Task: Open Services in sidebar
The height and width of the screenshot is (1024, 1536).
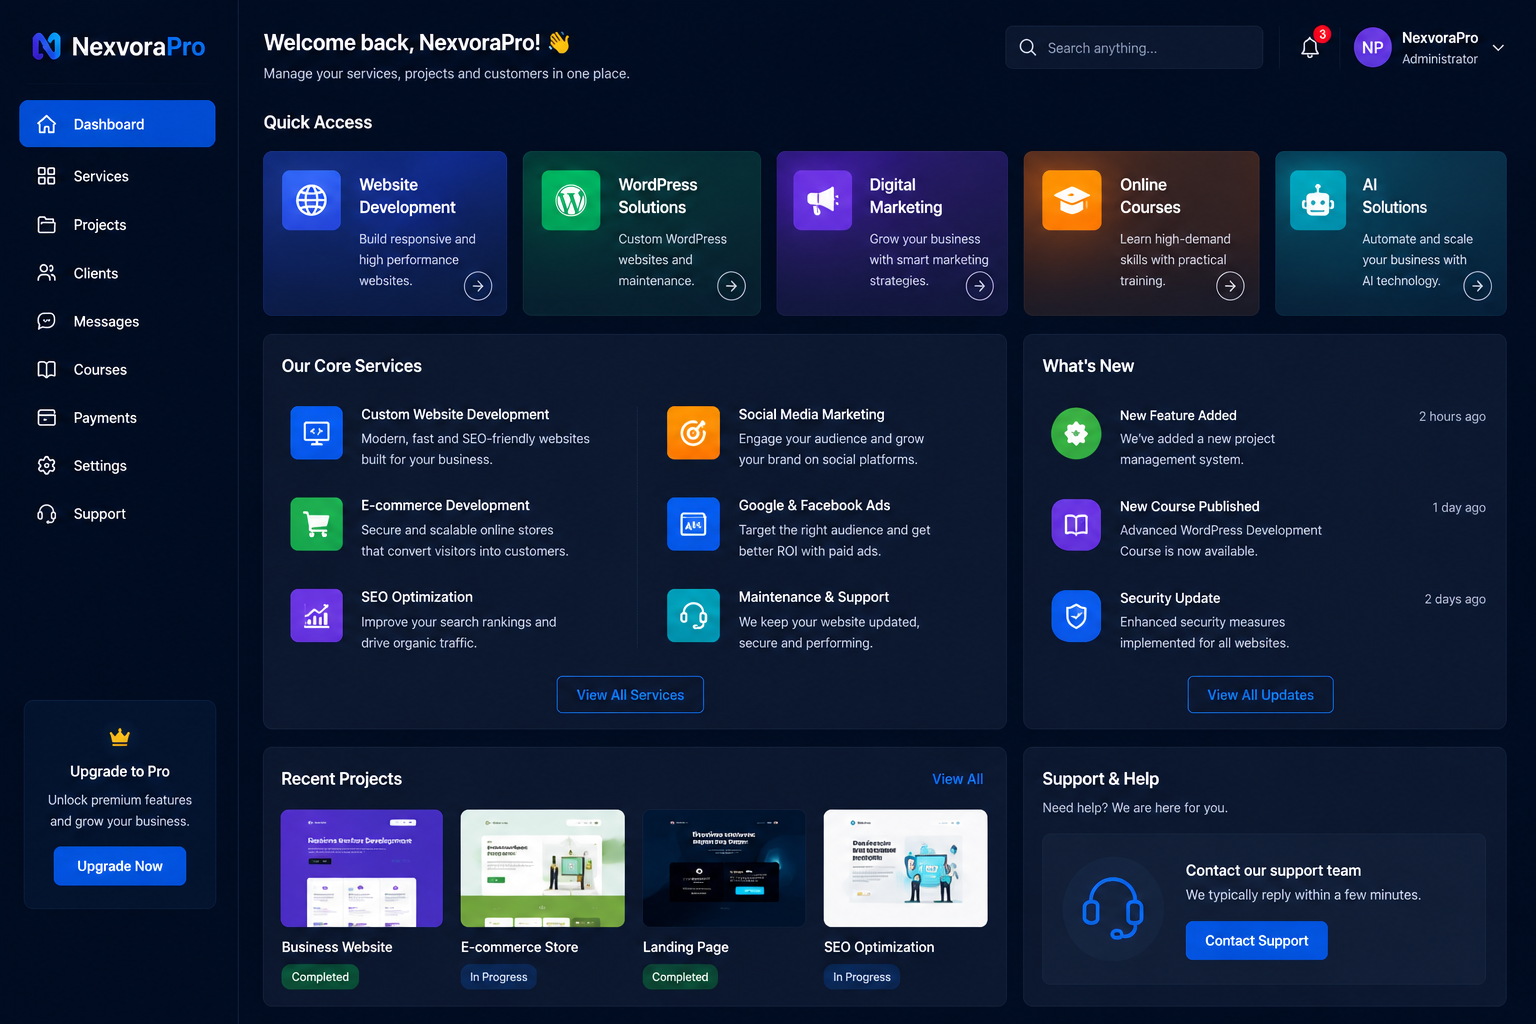Action: (117, 176)
